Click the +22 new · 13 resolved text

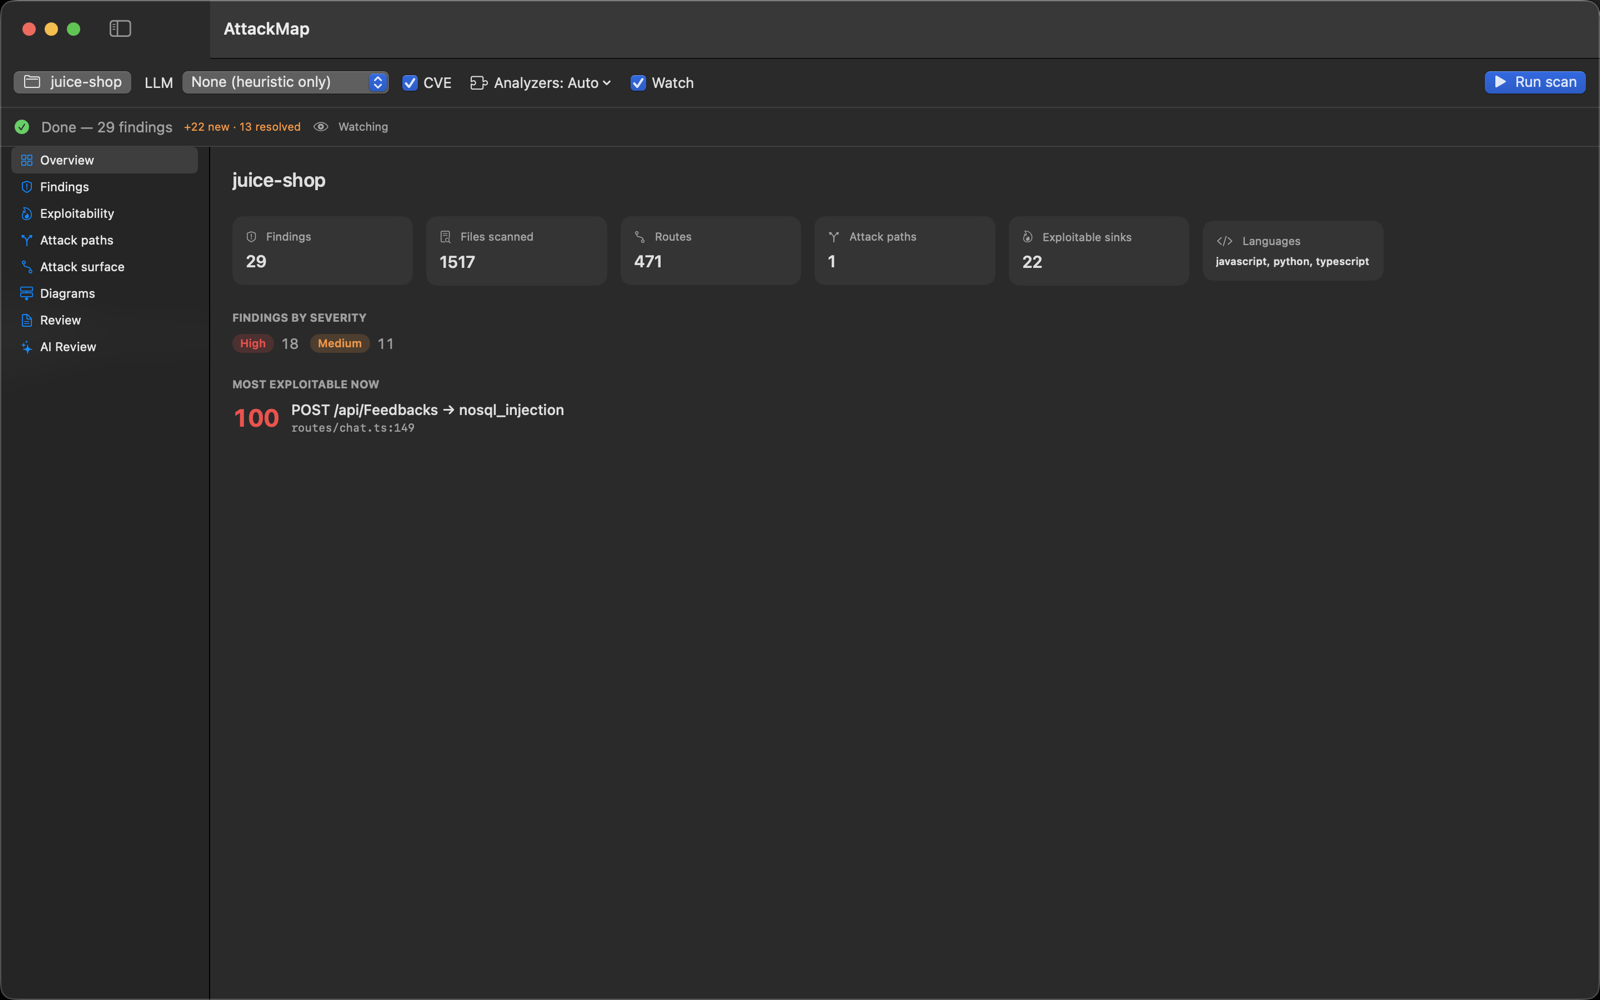[x=242, y=127]
